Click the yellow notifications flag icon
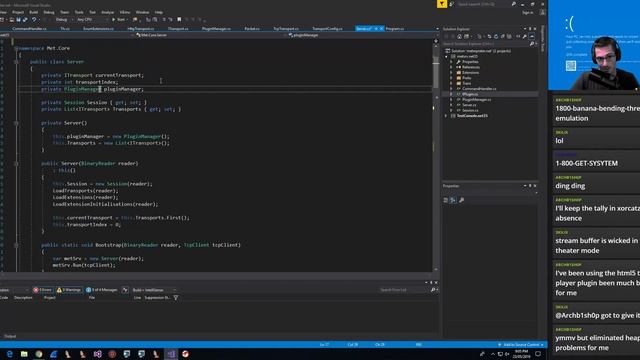The image size is (640, 360). click(442, 4)
